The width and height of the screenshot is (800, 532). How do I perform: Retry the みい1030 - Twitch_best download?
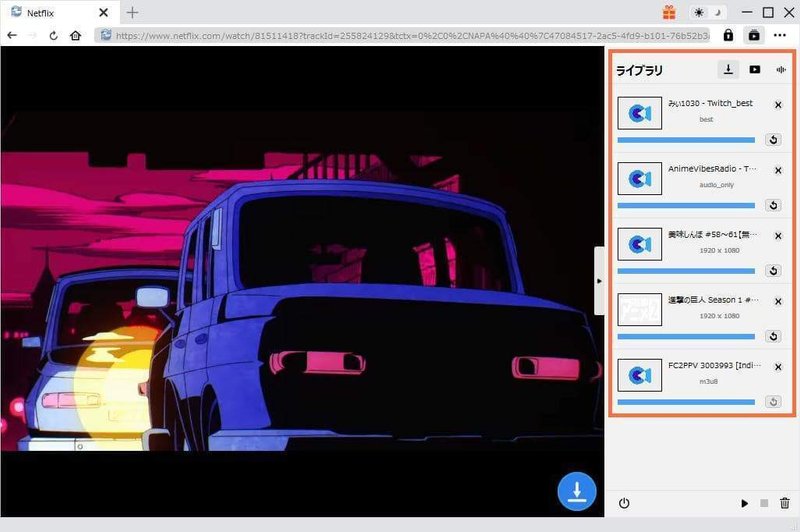(773, 140)
